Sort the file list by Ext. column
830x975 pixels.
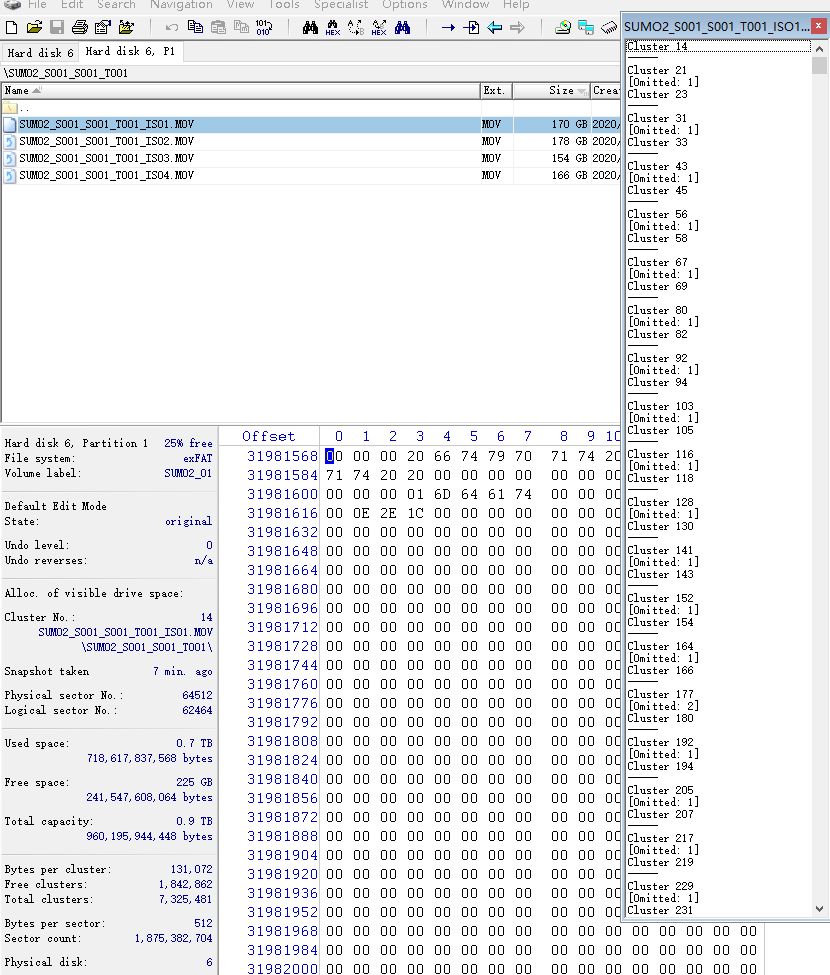coord(496,91)
